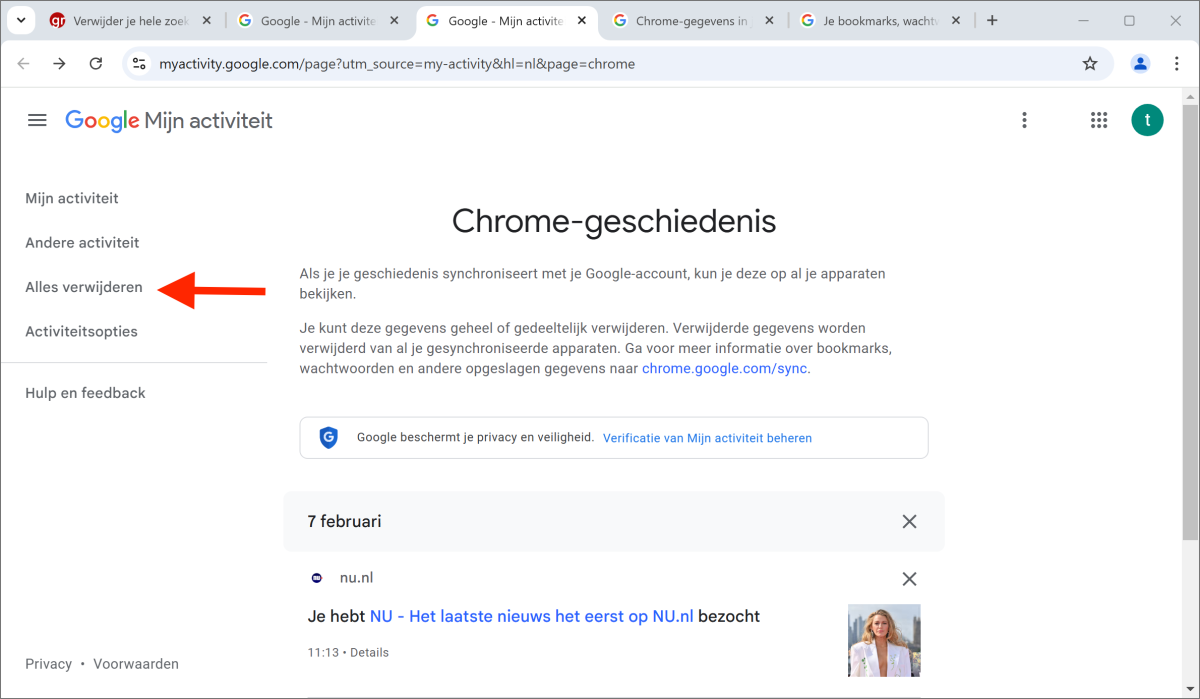The image size is (1200, 699).
Task: Open the chrome.google.com/sync link
Action: click(x=724, y=368)
